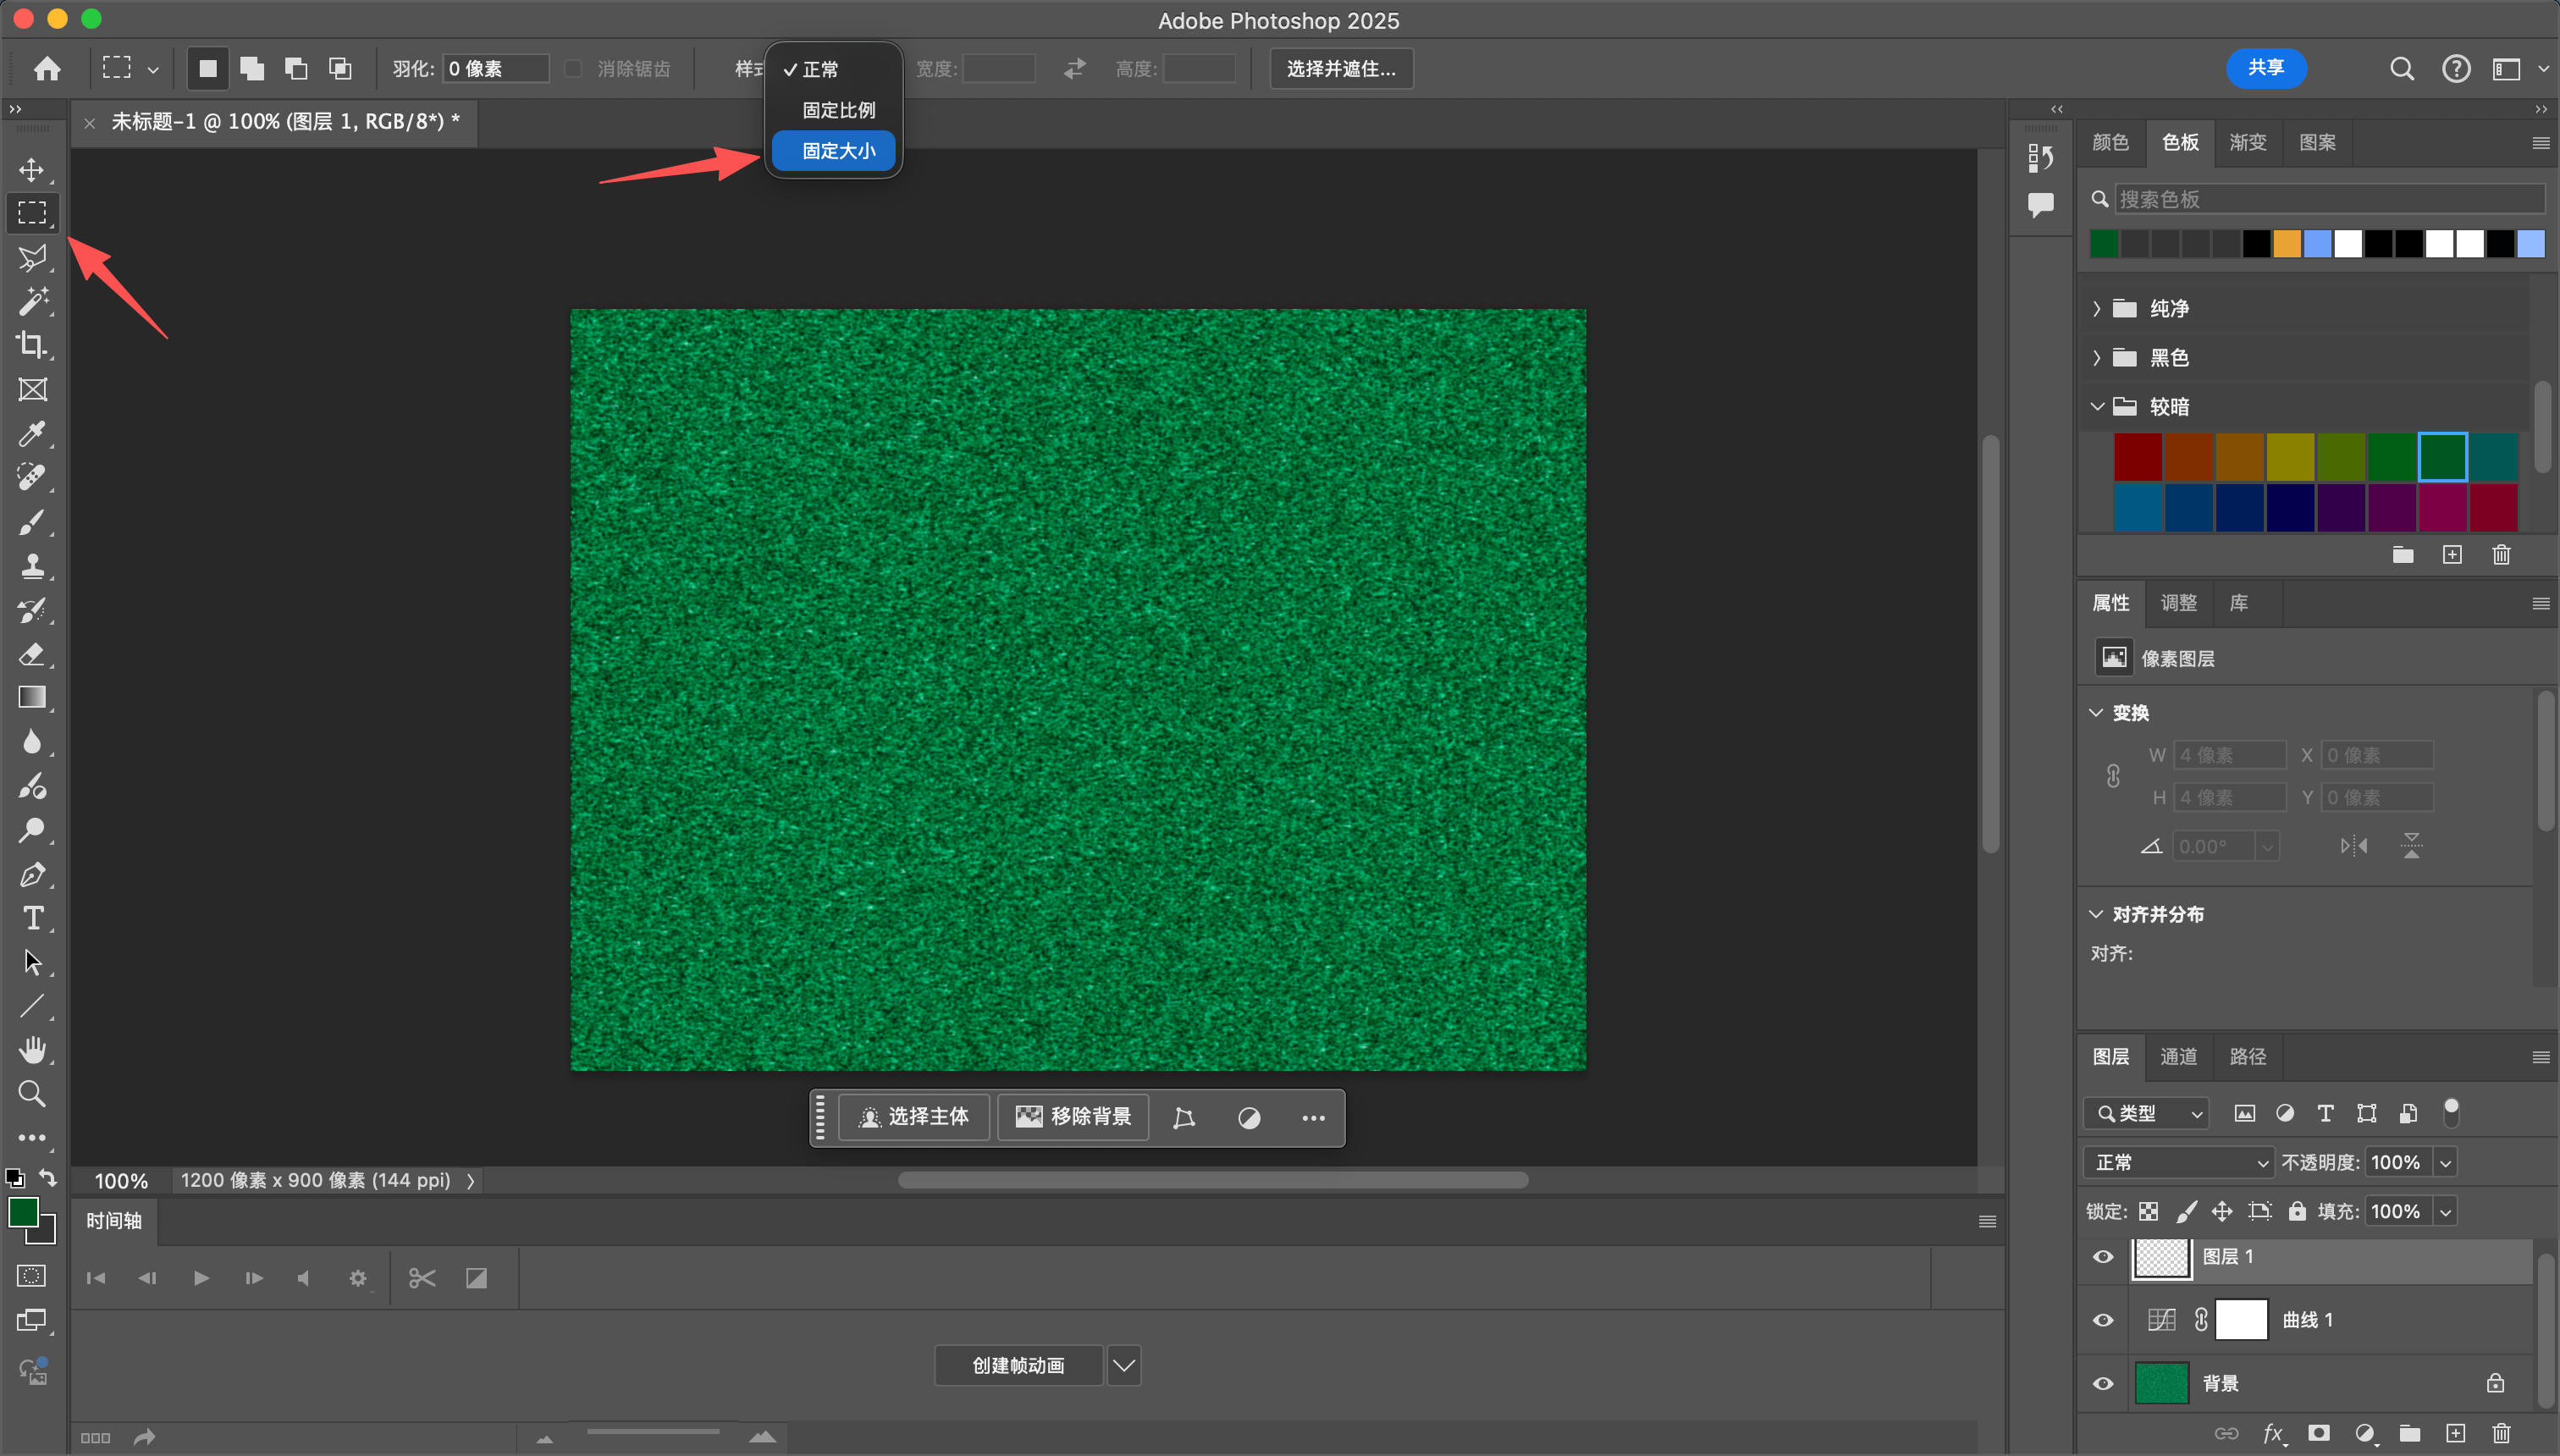Switch to the 渐变 tab
Image resolution: width=2560 pixels, height=1456 pixels.
[2247, 142]
